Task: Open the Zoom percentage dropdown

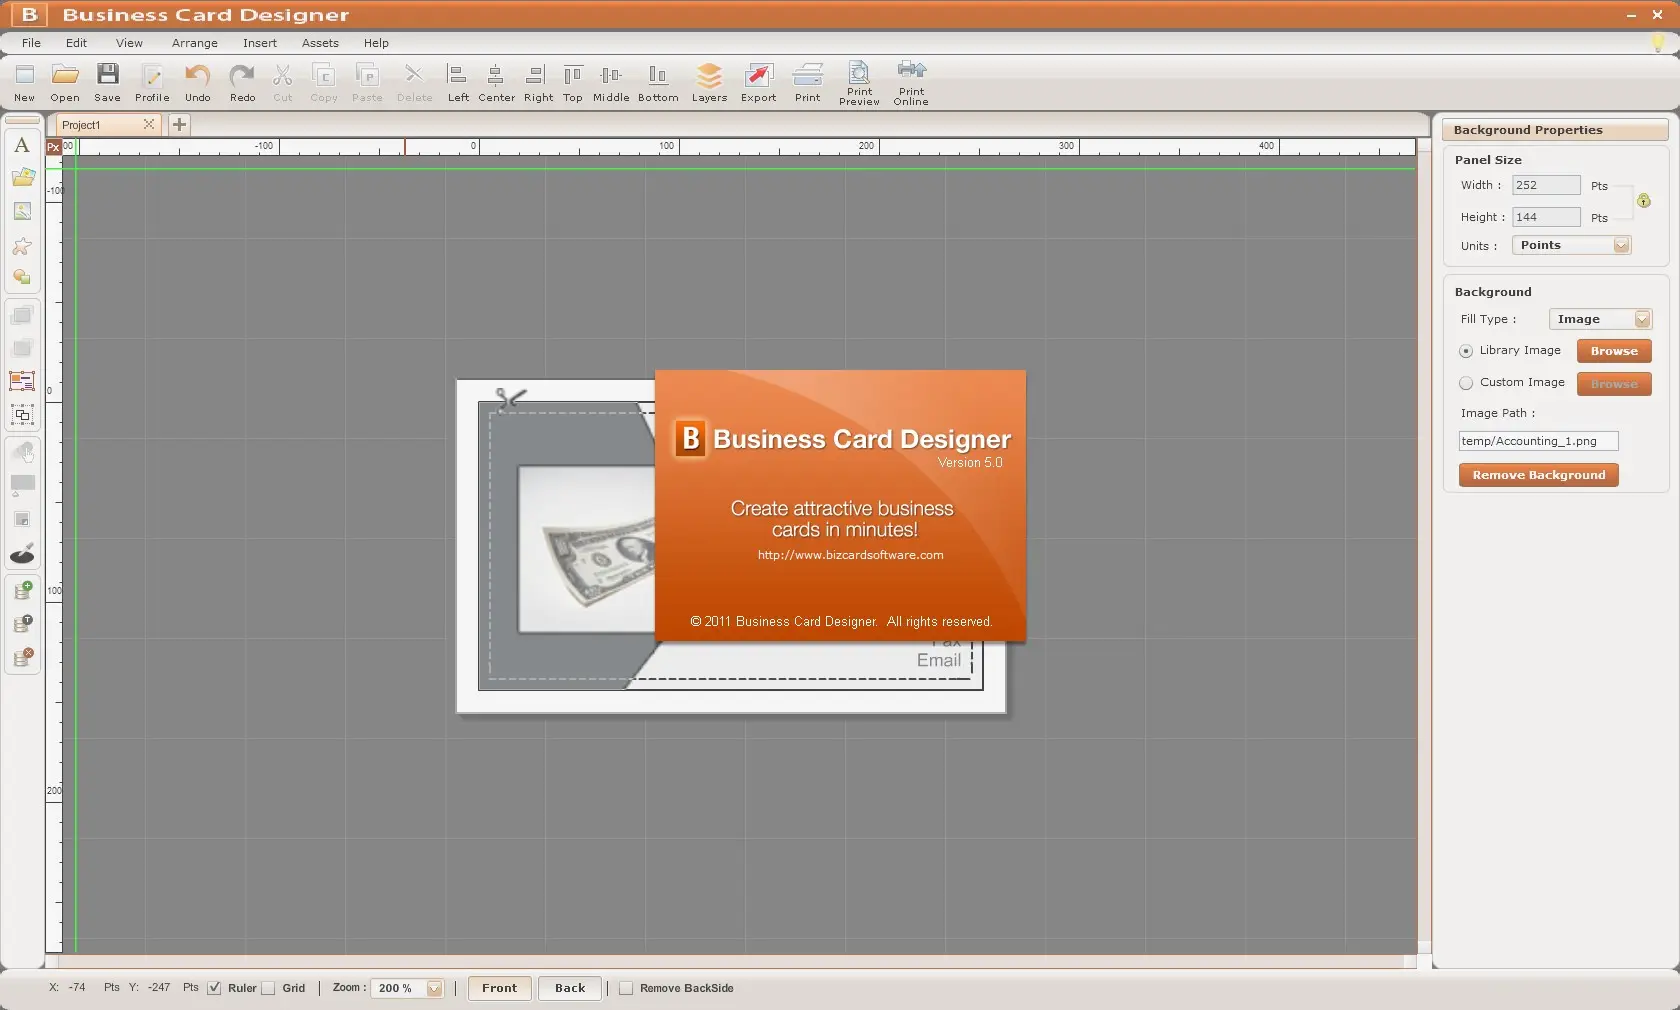Action: click(407, 988)
